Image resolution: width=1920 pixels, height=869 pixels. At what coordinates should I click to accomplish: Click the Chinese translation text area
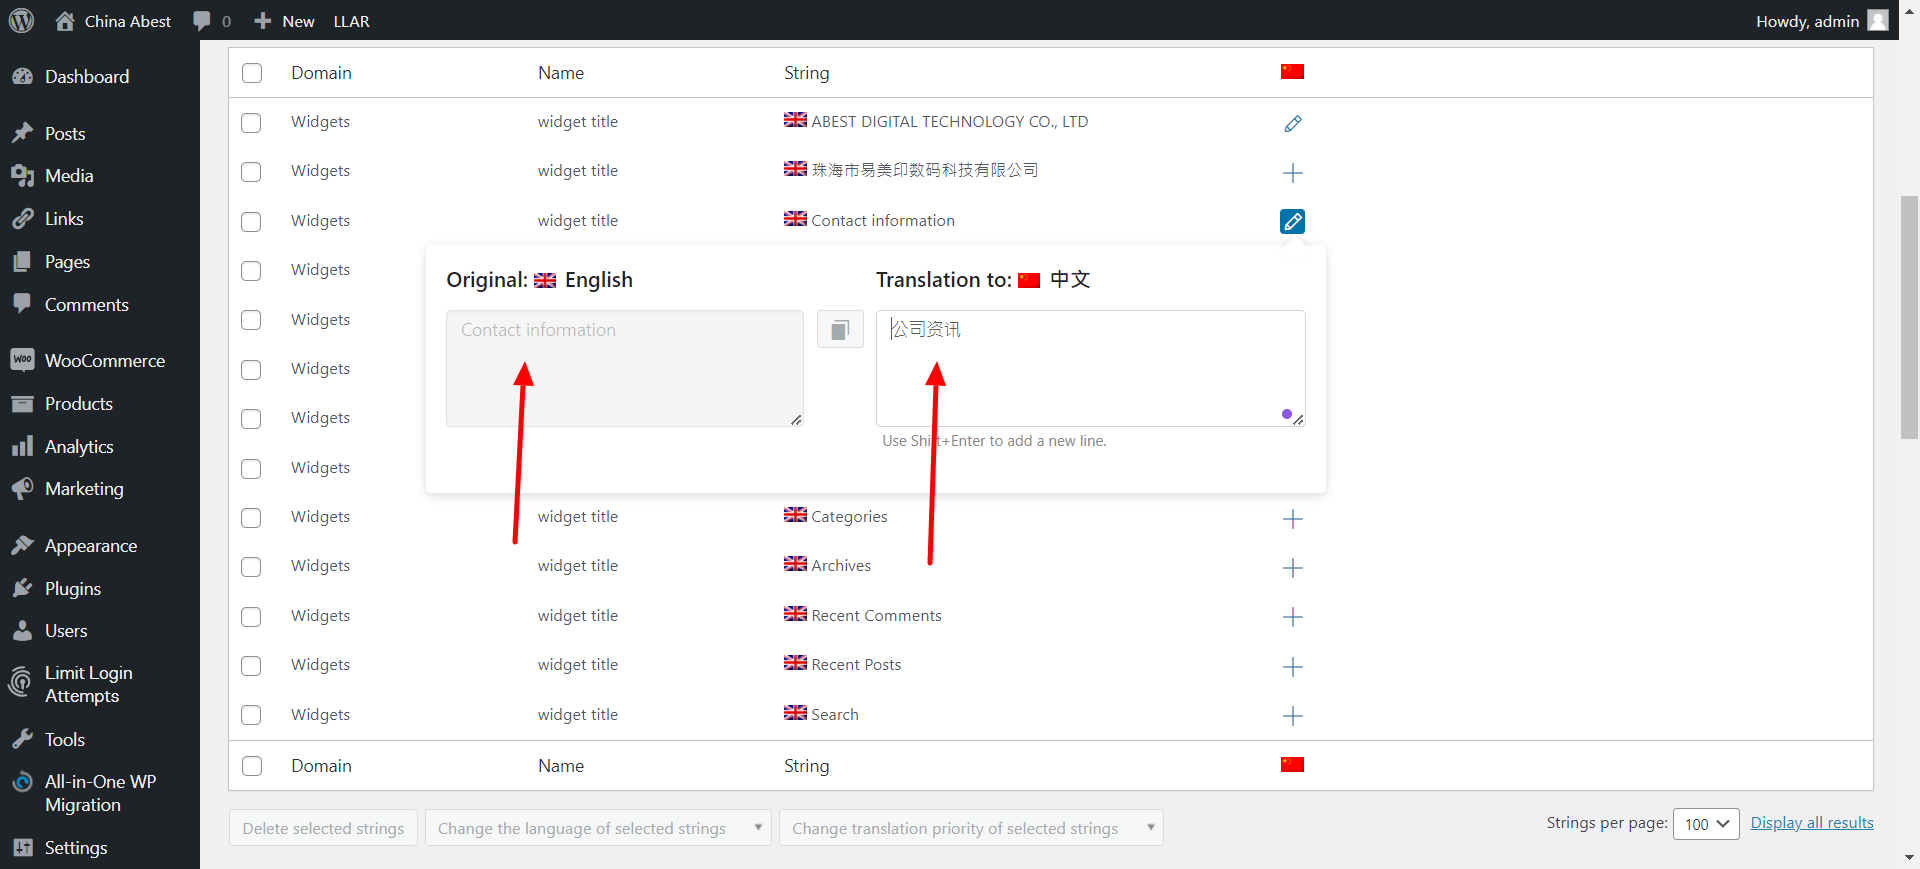1090,368
